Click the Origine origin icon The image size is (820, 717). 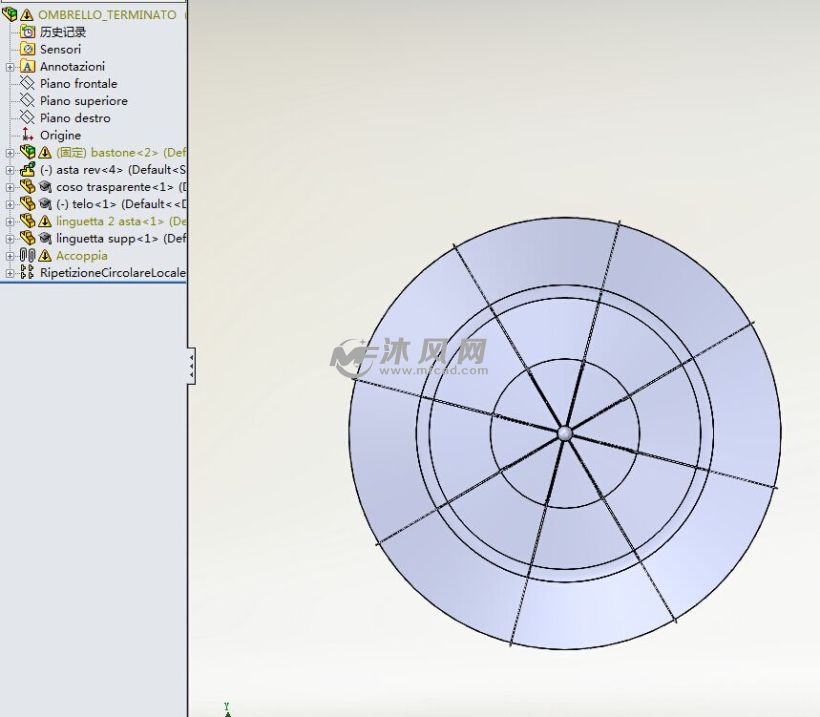pyautogui.click(x=25, y=134)
